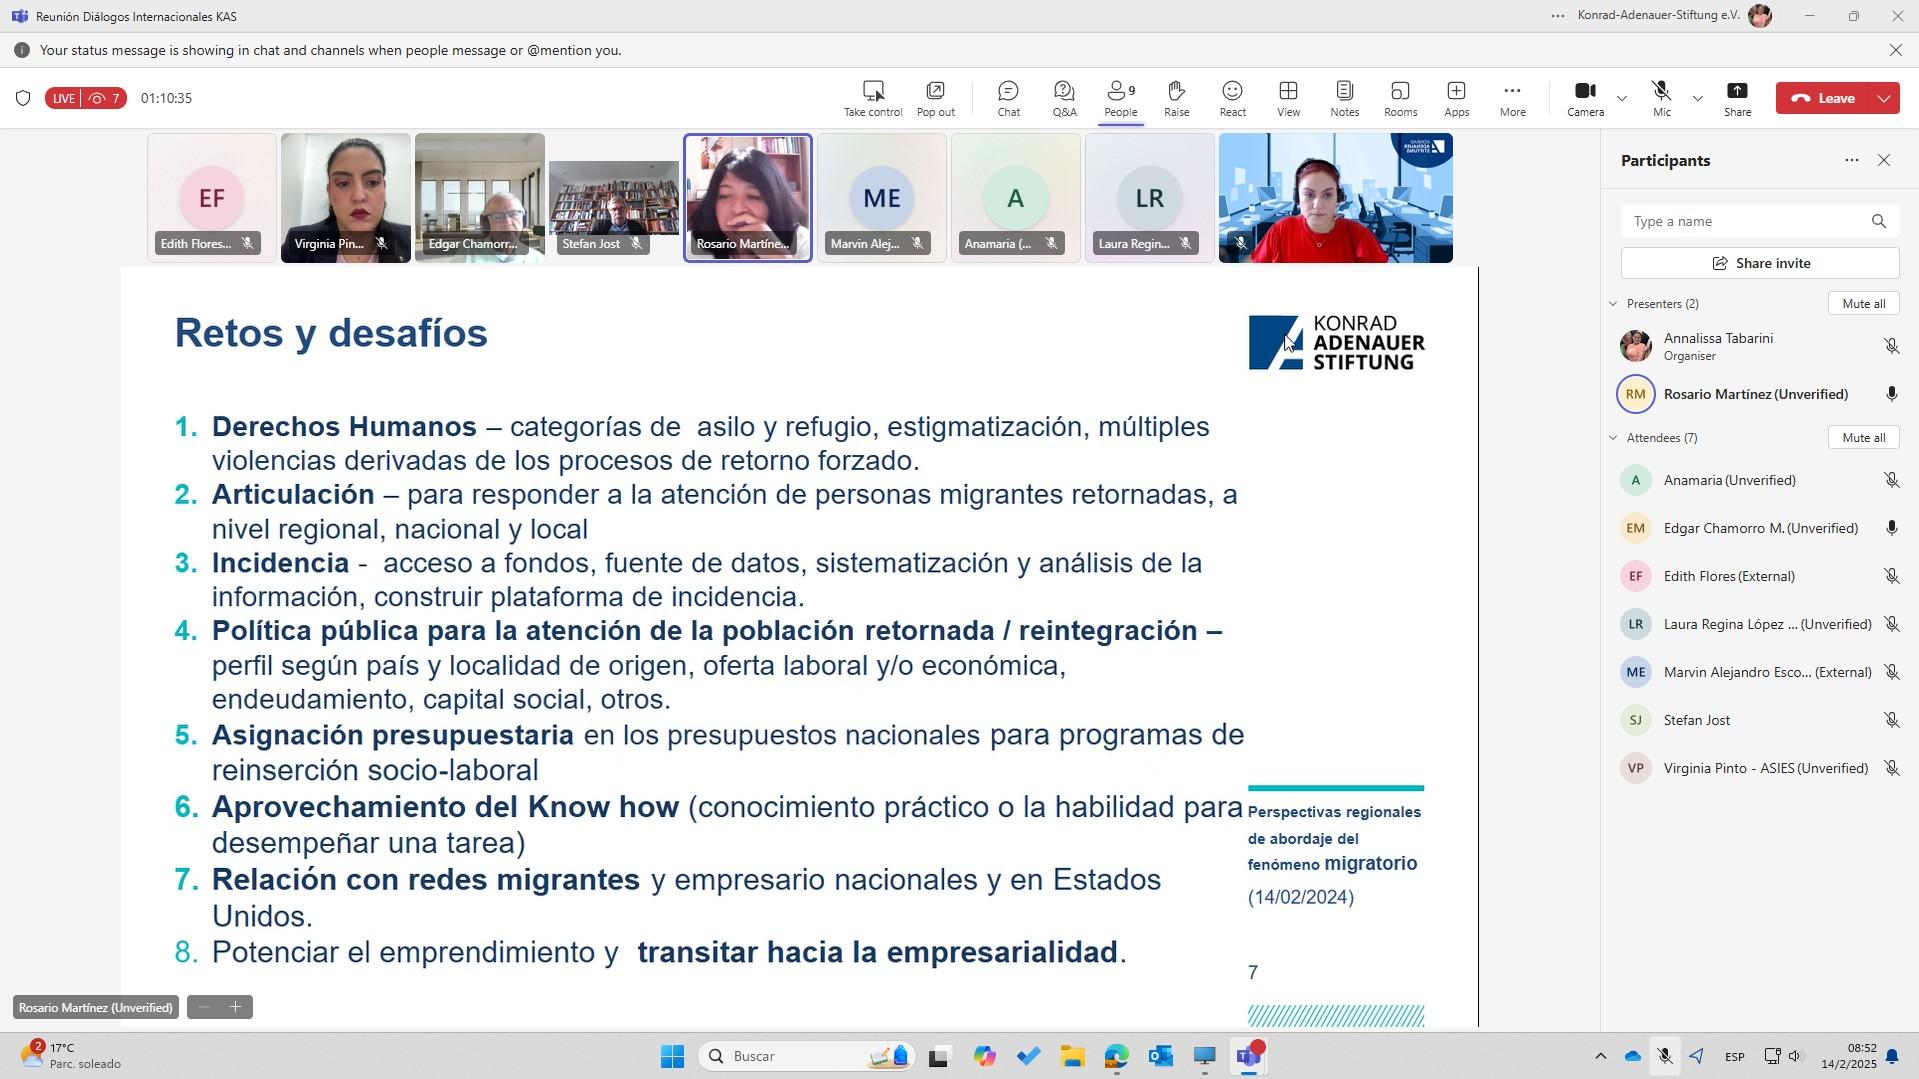This screenshot has height=1079, width=1919.
Task: Collapse the Presenters section
Action: tap(1613, 304)
